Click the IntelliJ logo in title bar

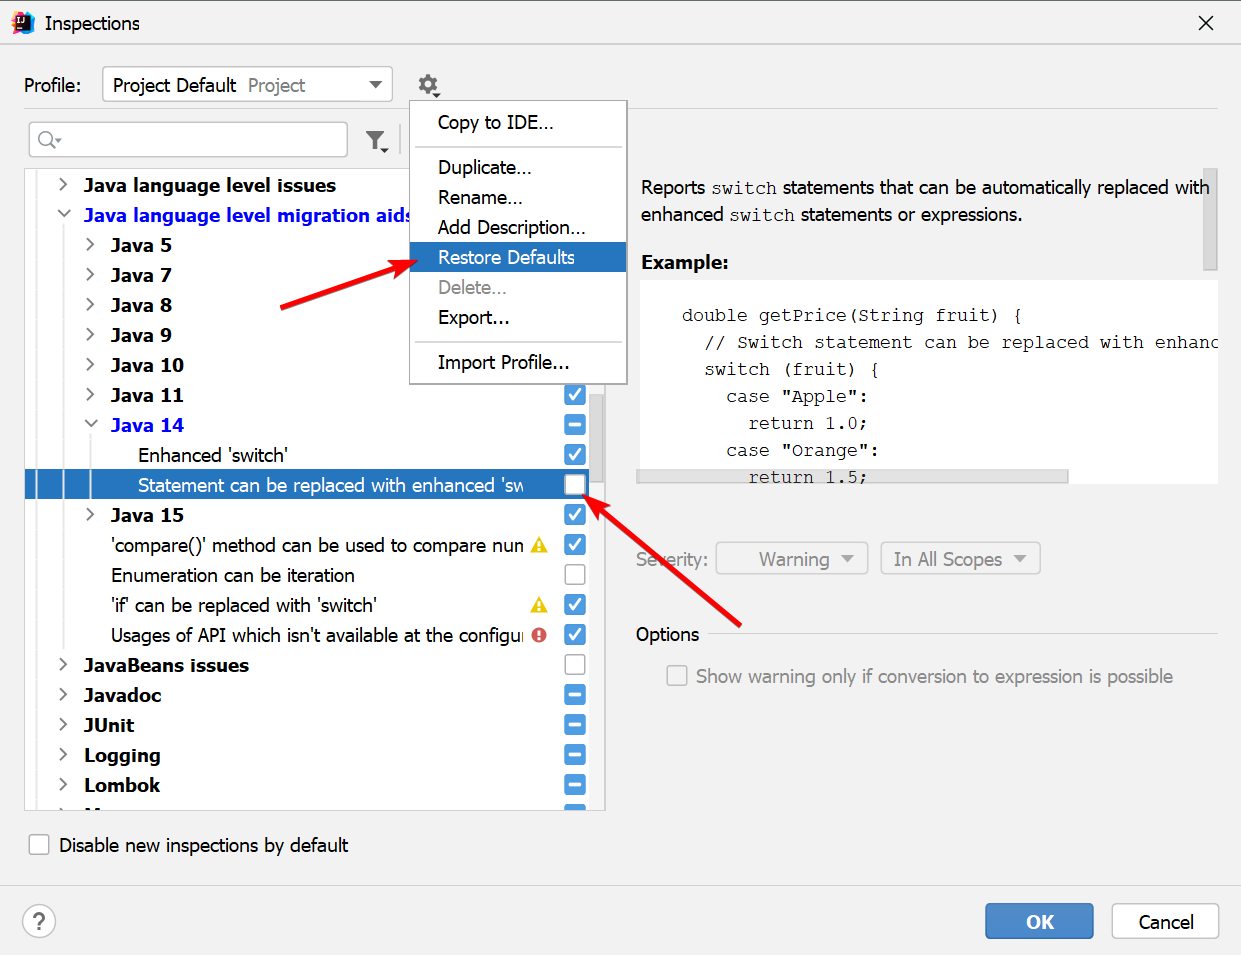22,22
